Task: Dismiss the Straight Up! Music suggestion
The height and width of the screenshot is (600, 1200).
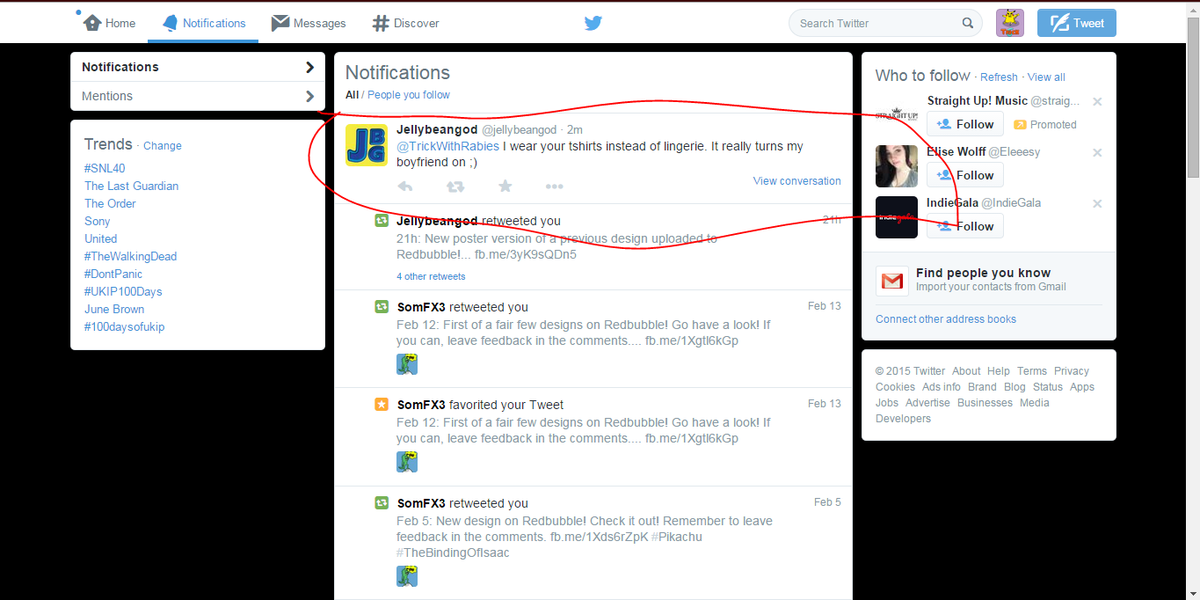Action: [1097, 102]
